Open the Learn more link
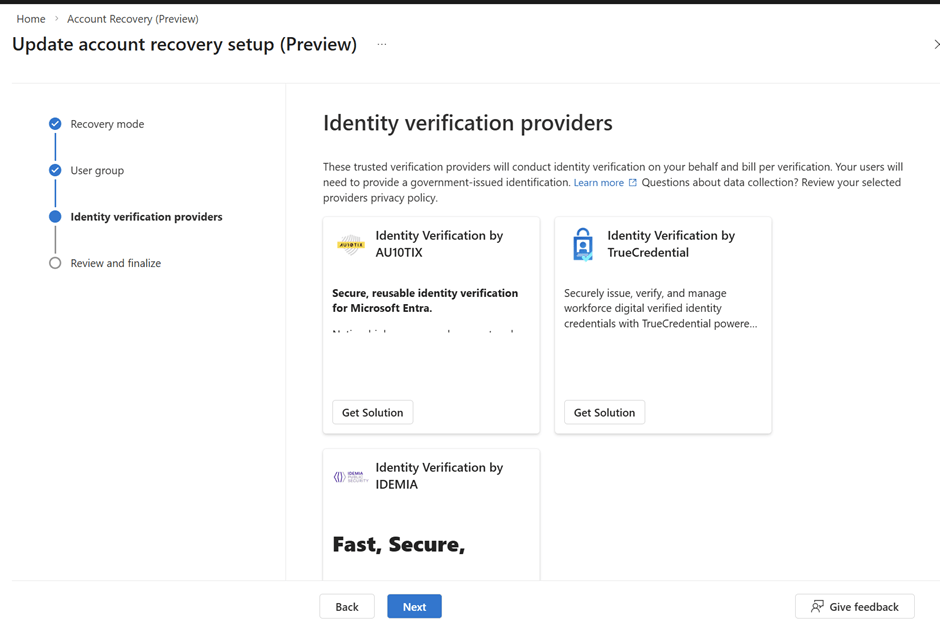Image resolution: width=940 pixels, height=633 pixels. pos(598,183)
